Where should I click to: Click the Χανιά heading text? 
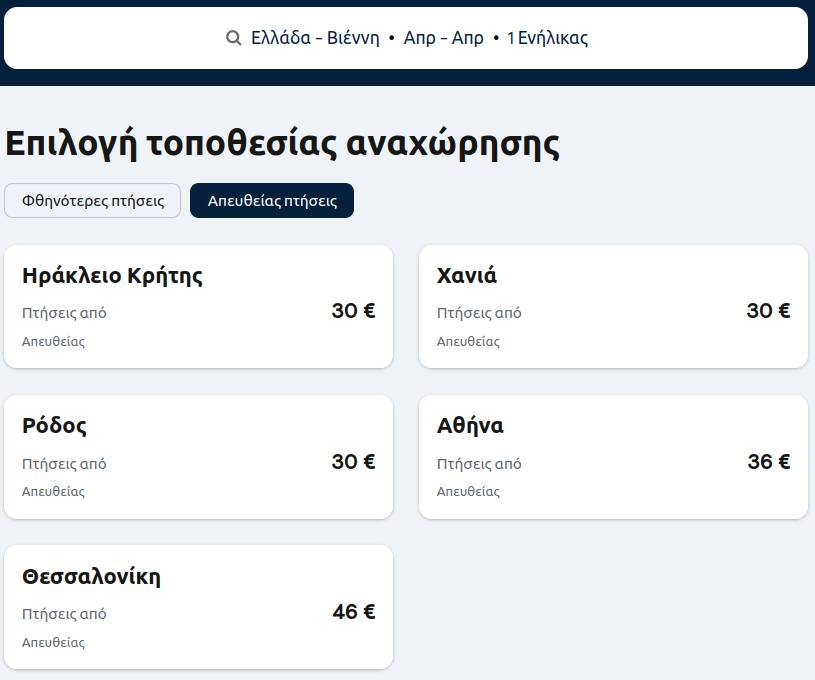click(467, 276)
